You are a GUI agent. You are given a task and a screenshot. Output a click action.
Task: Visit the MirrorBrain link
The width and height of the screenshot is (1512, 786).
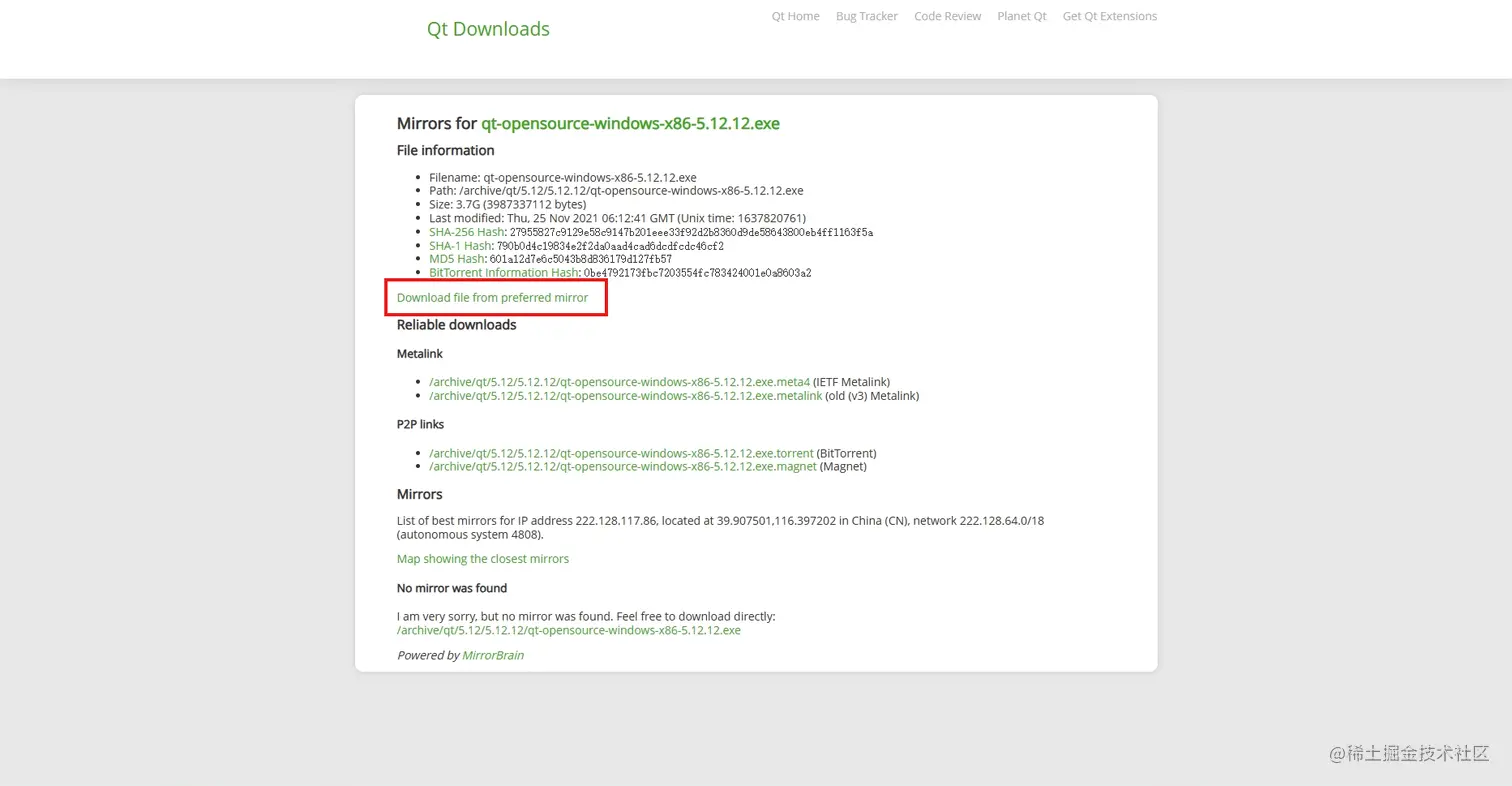click(x=493, y=655)
